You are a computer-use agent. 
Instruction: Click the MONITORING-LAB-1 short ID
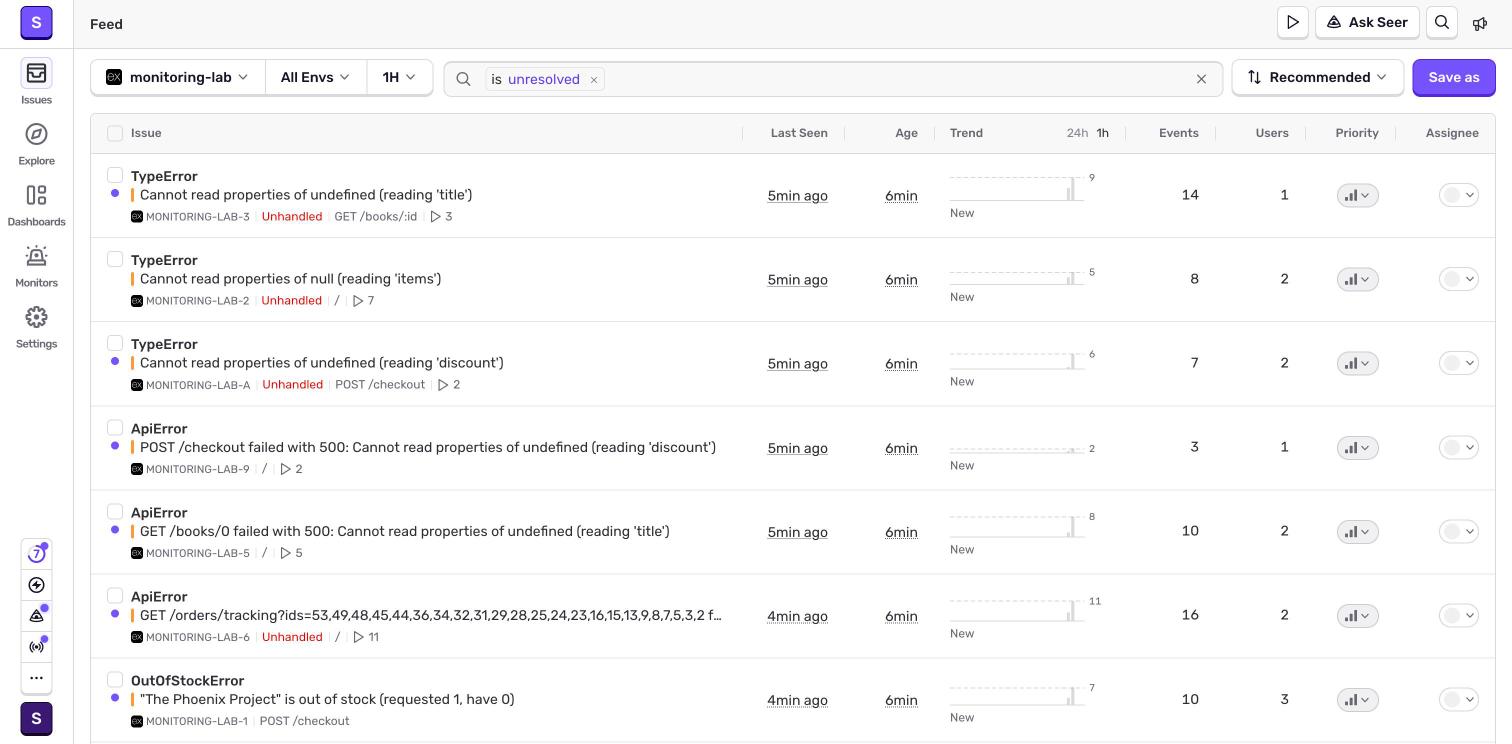point(196,721)
